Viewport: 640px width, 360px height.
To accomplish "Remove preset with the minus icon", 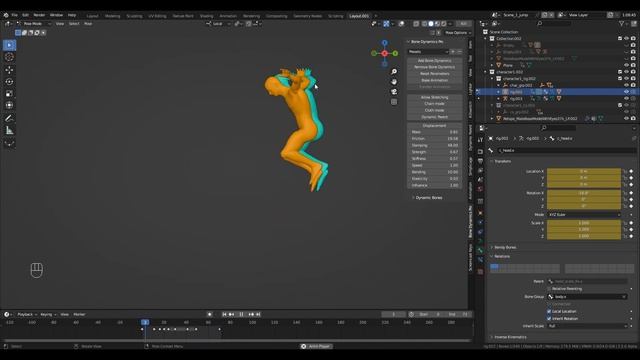I will [460, 52].
